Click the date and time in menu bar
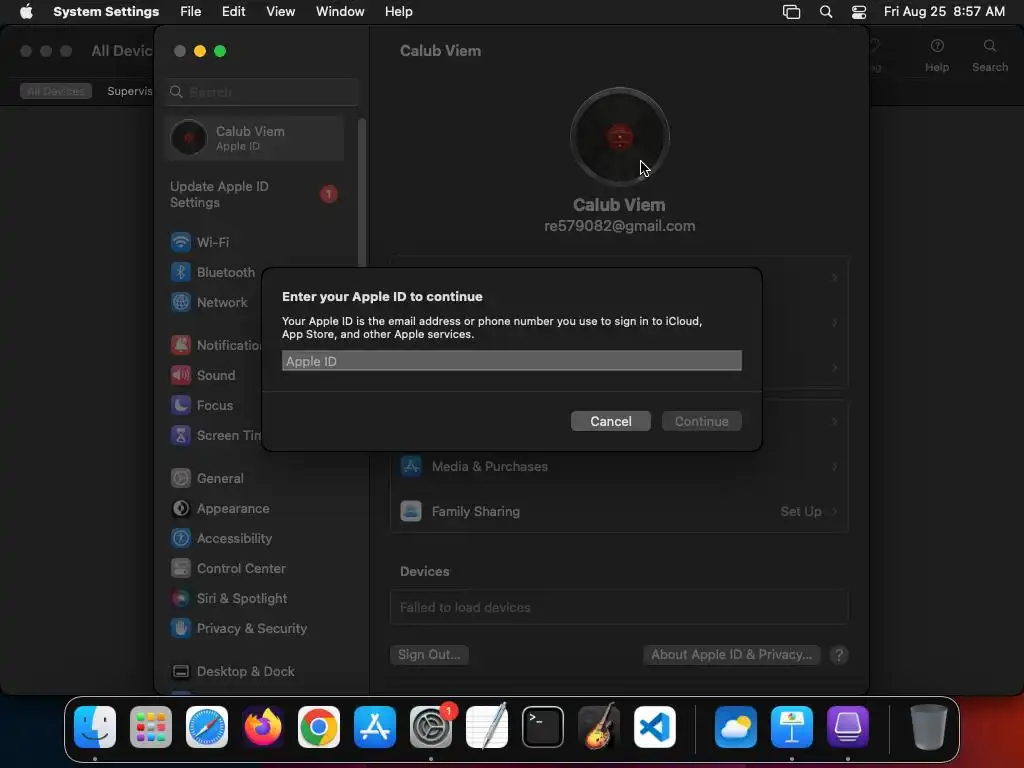Viewport: 1024px width, 768px height. point(944,12)
